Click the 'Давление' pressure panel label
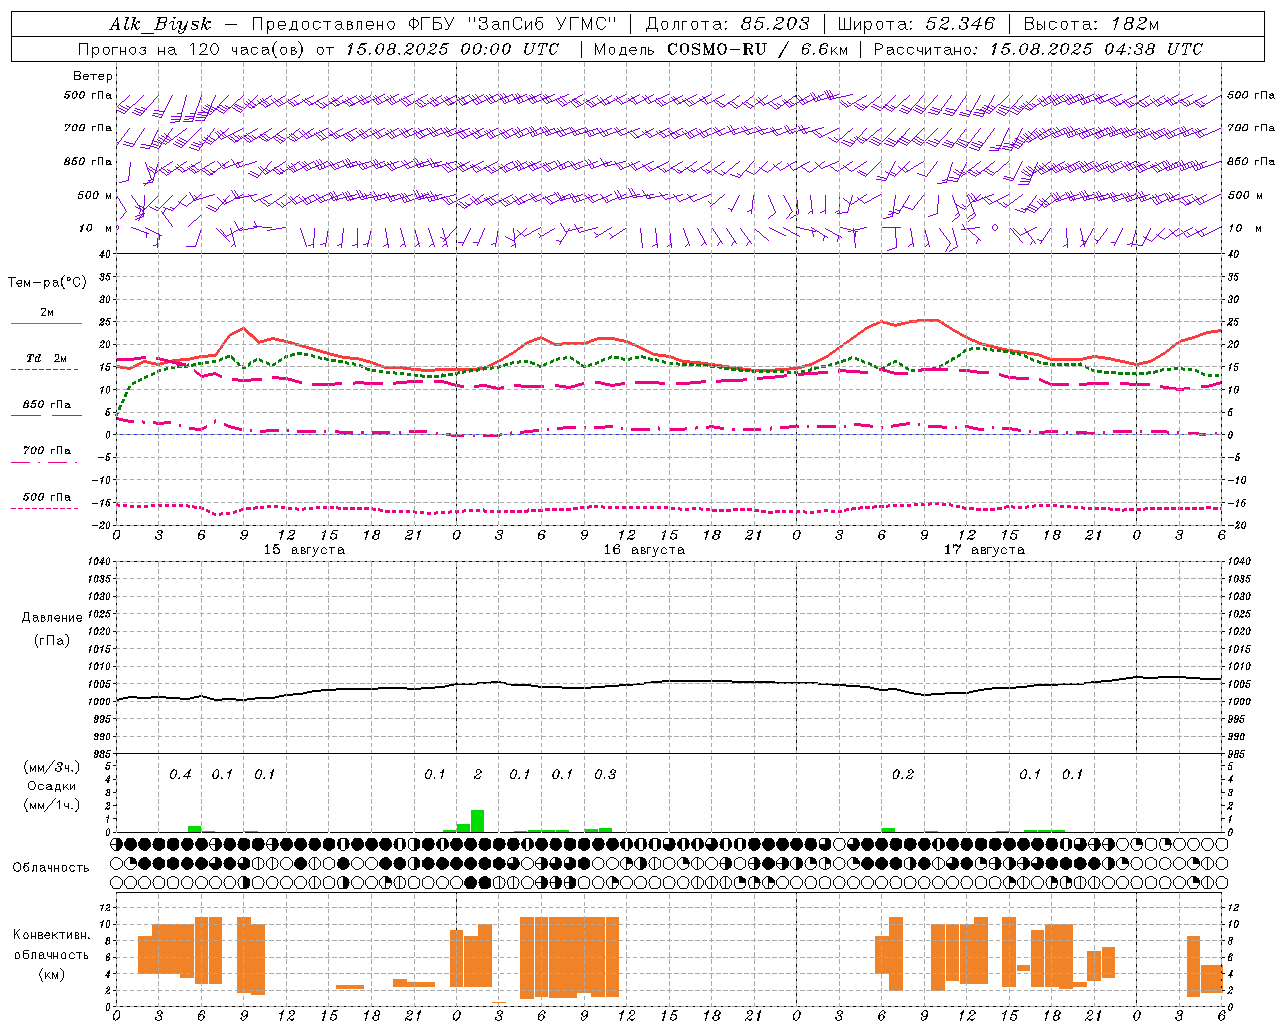The image size is (1280, 1024). pos(52,618)
